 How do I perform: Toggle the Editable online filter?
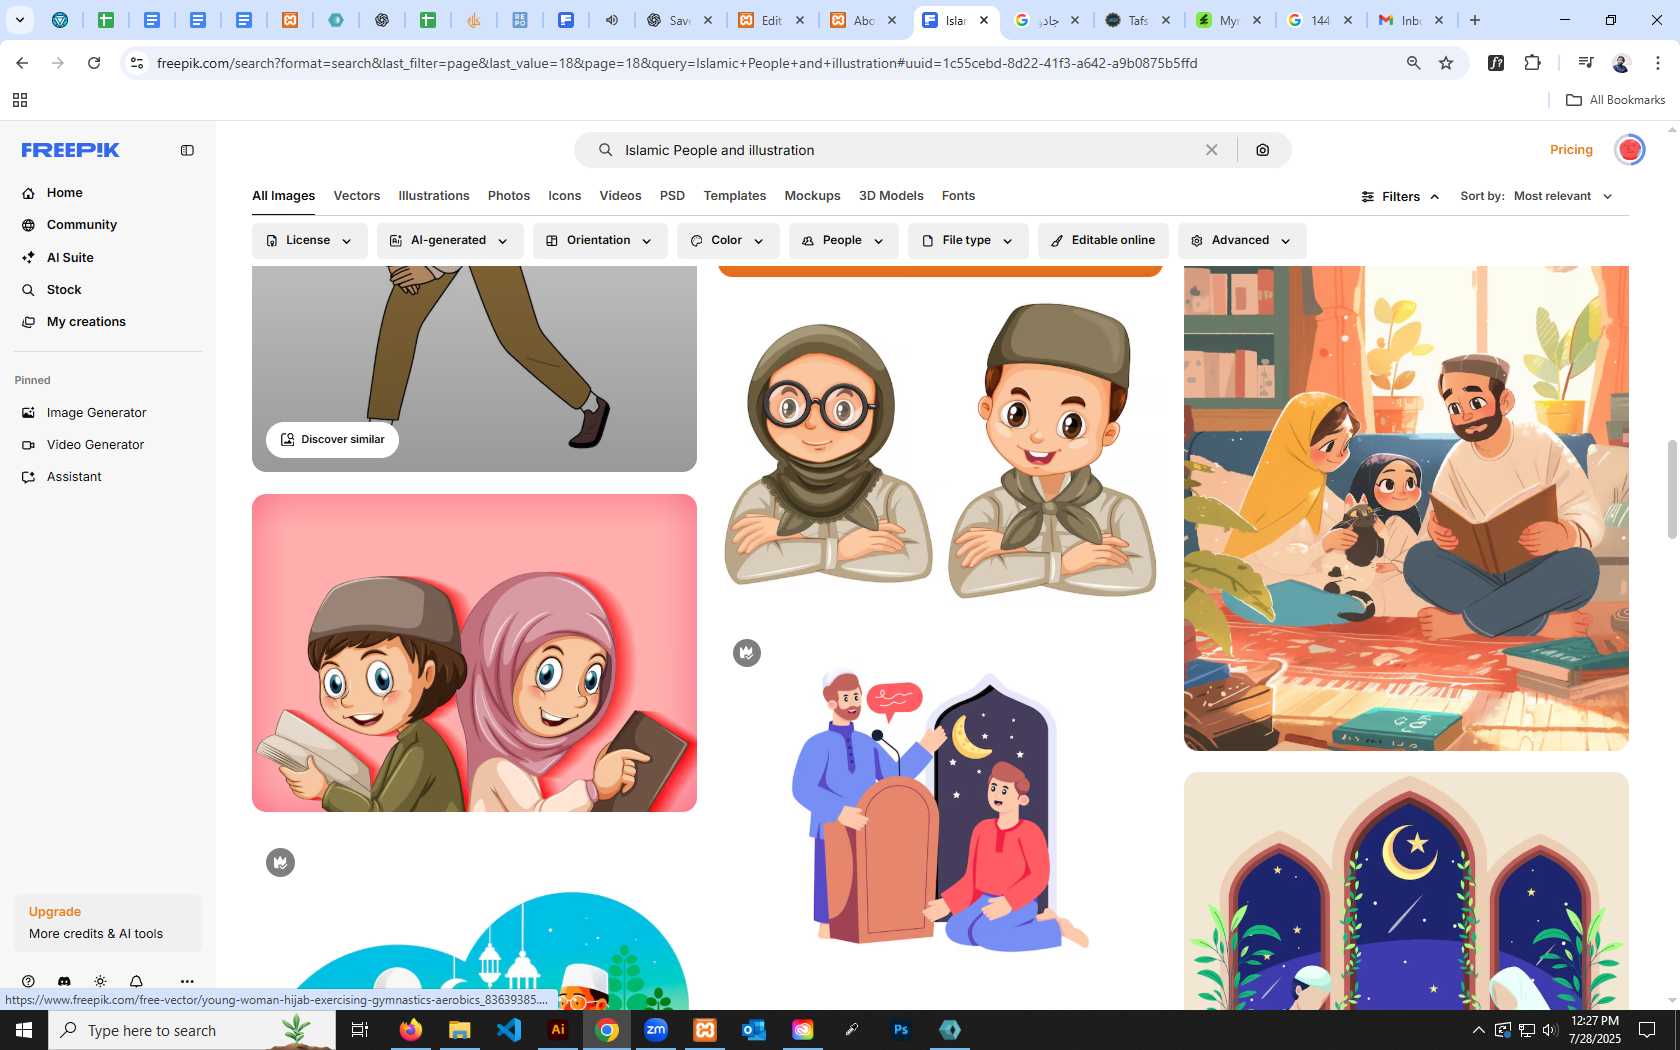pos(1103,241)
